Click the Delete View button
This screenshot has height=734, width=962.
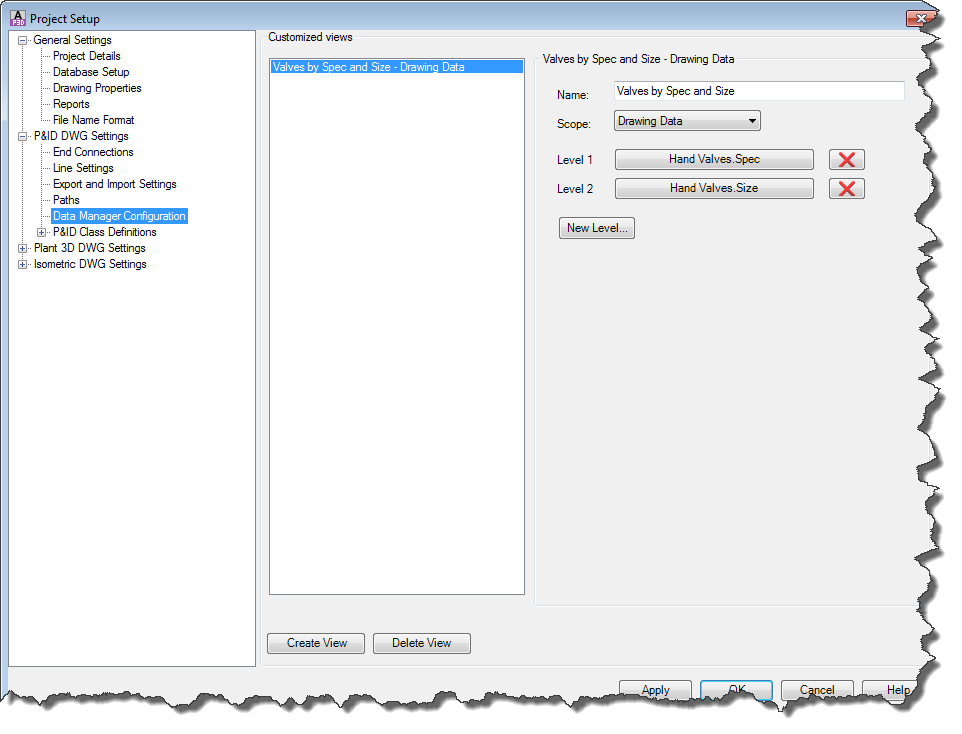click(421, 643)
